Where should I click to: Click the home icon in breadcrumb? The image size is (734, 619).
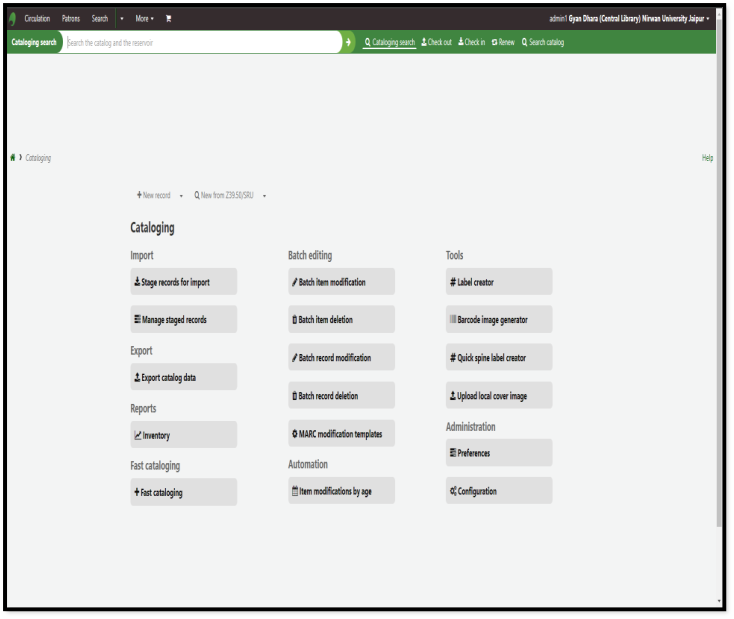click(x=13, y=158)
